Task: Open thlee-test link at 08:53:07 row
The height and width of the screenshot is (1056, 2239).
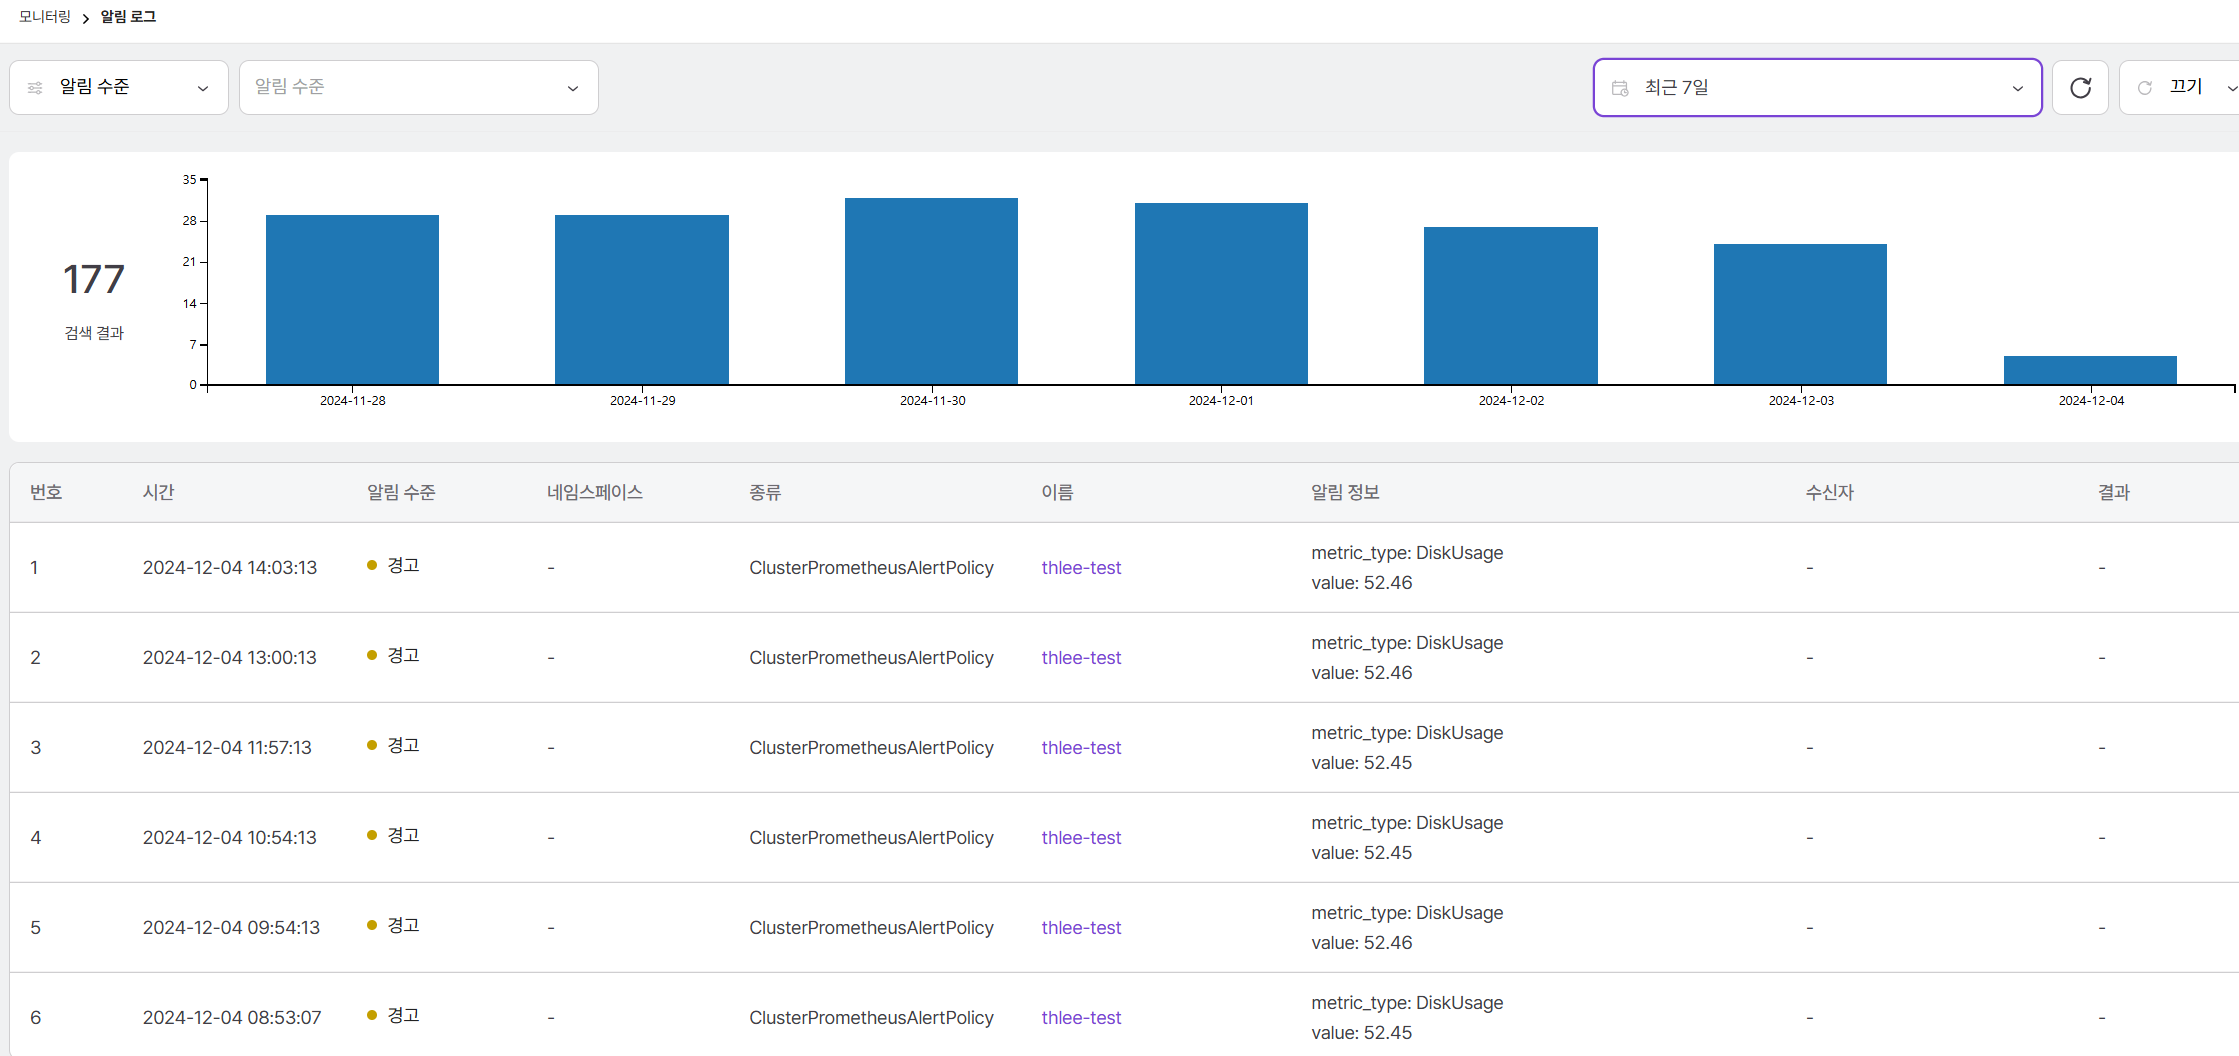Action: tap(1081, 1018)
